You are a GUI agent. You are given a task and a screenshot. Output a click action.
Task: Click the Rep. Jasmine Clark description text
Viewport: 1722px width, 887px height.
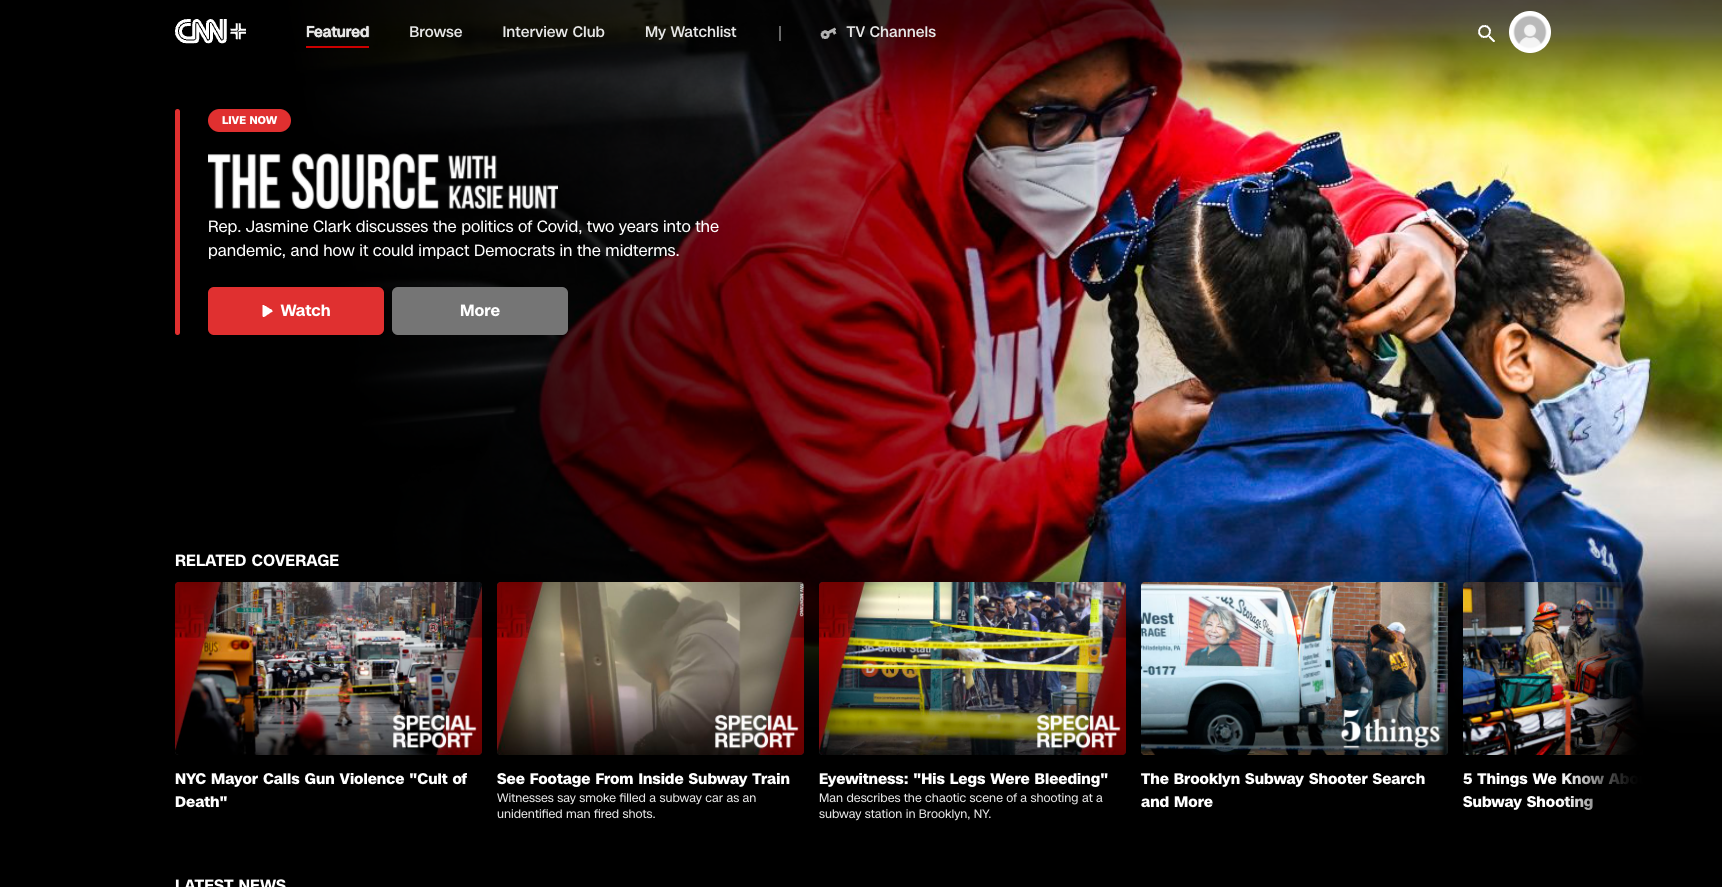463,239
